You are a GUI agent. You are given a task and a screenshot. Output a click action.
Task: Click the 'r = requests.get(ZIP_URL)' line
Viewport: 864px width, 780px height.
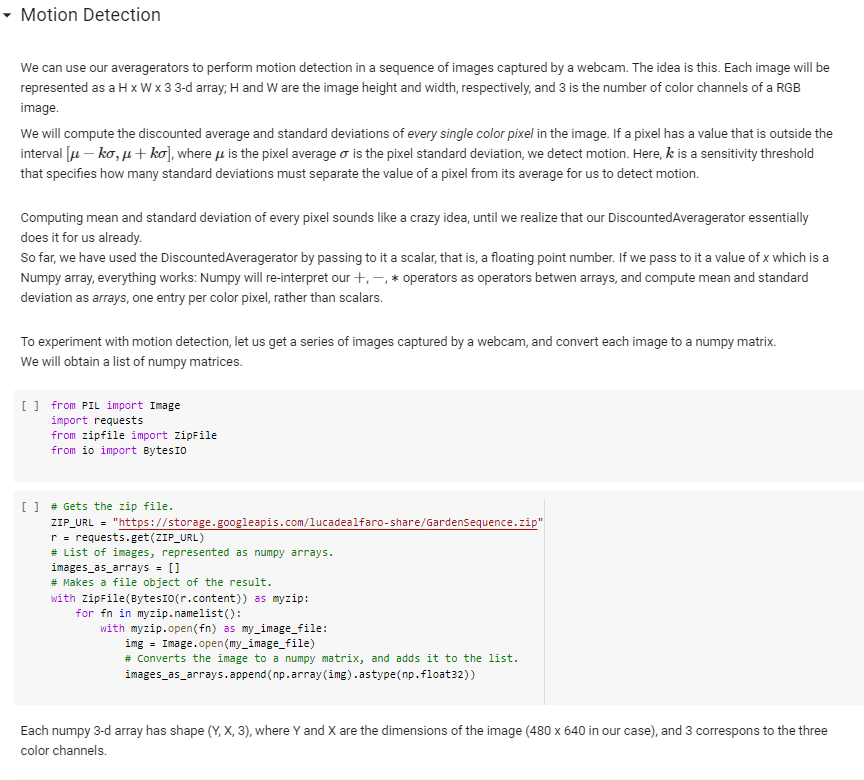tap(127, 537)
